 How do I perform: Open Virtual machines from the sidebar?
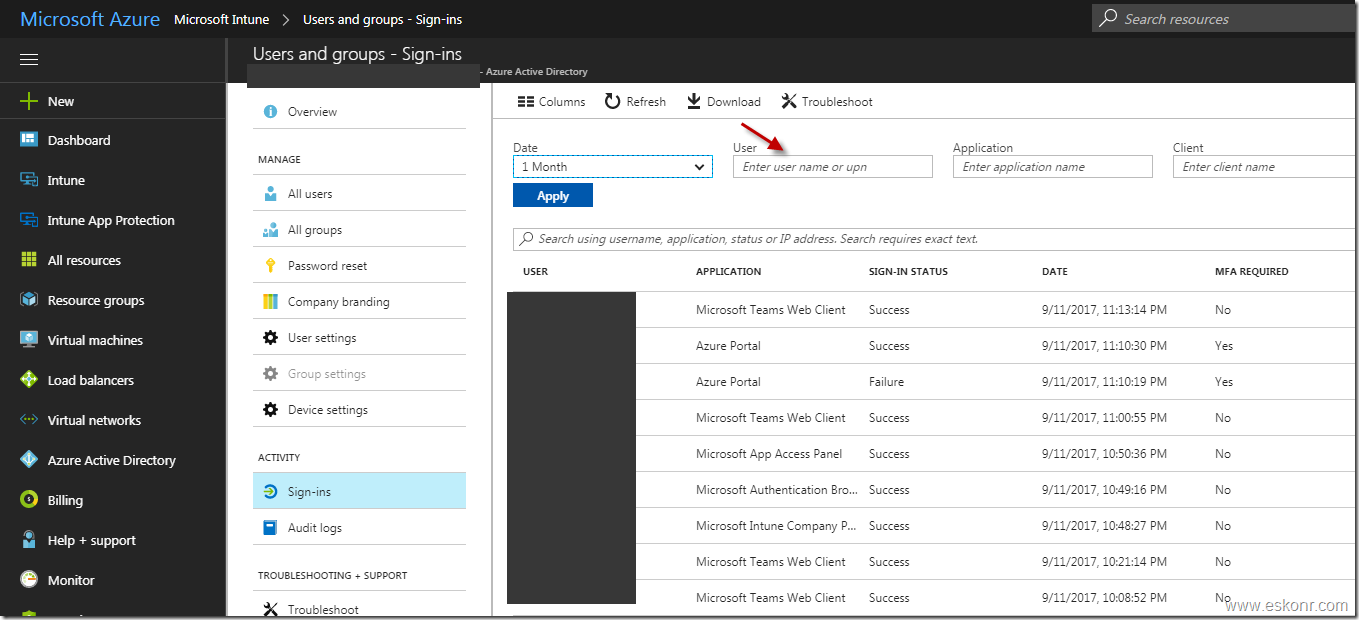(93, 340)
